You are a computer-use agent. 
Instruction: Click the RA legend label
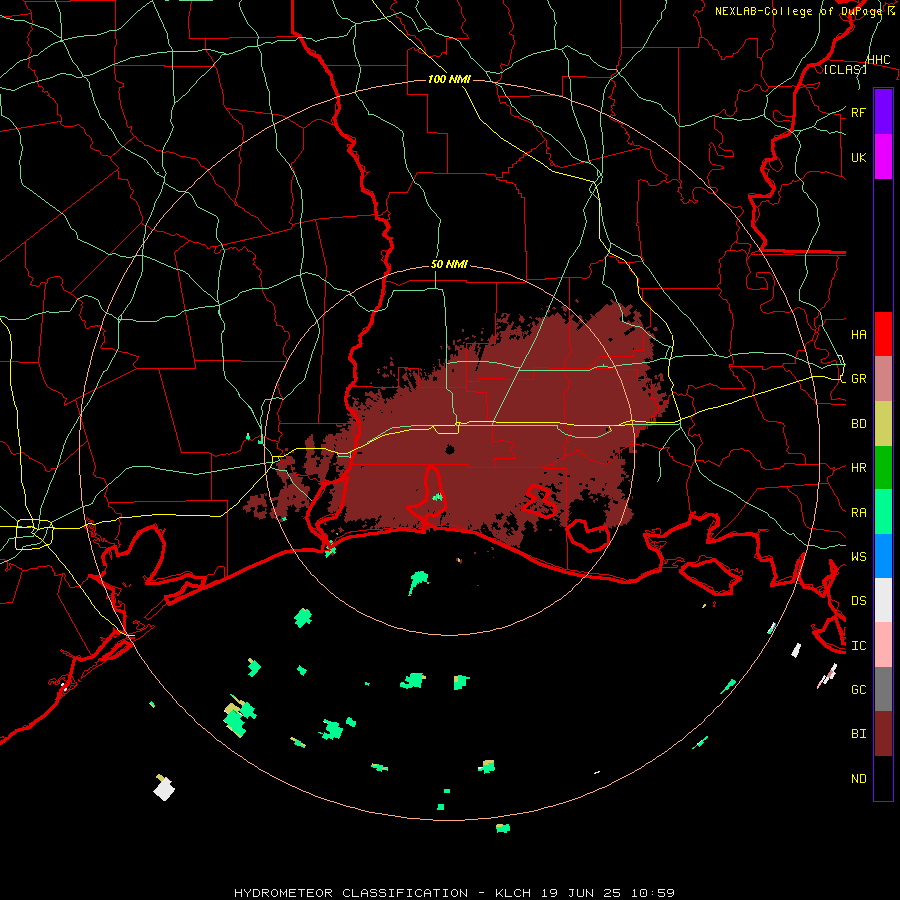click(858, 512)
